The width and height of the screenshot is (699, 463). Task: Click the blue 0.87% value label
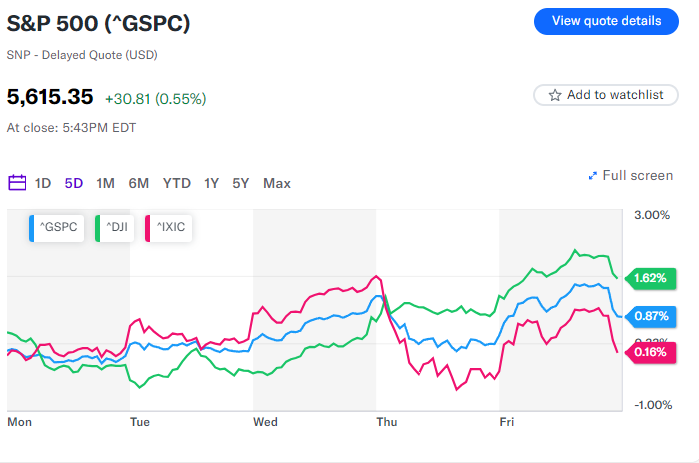click(649, 316)
